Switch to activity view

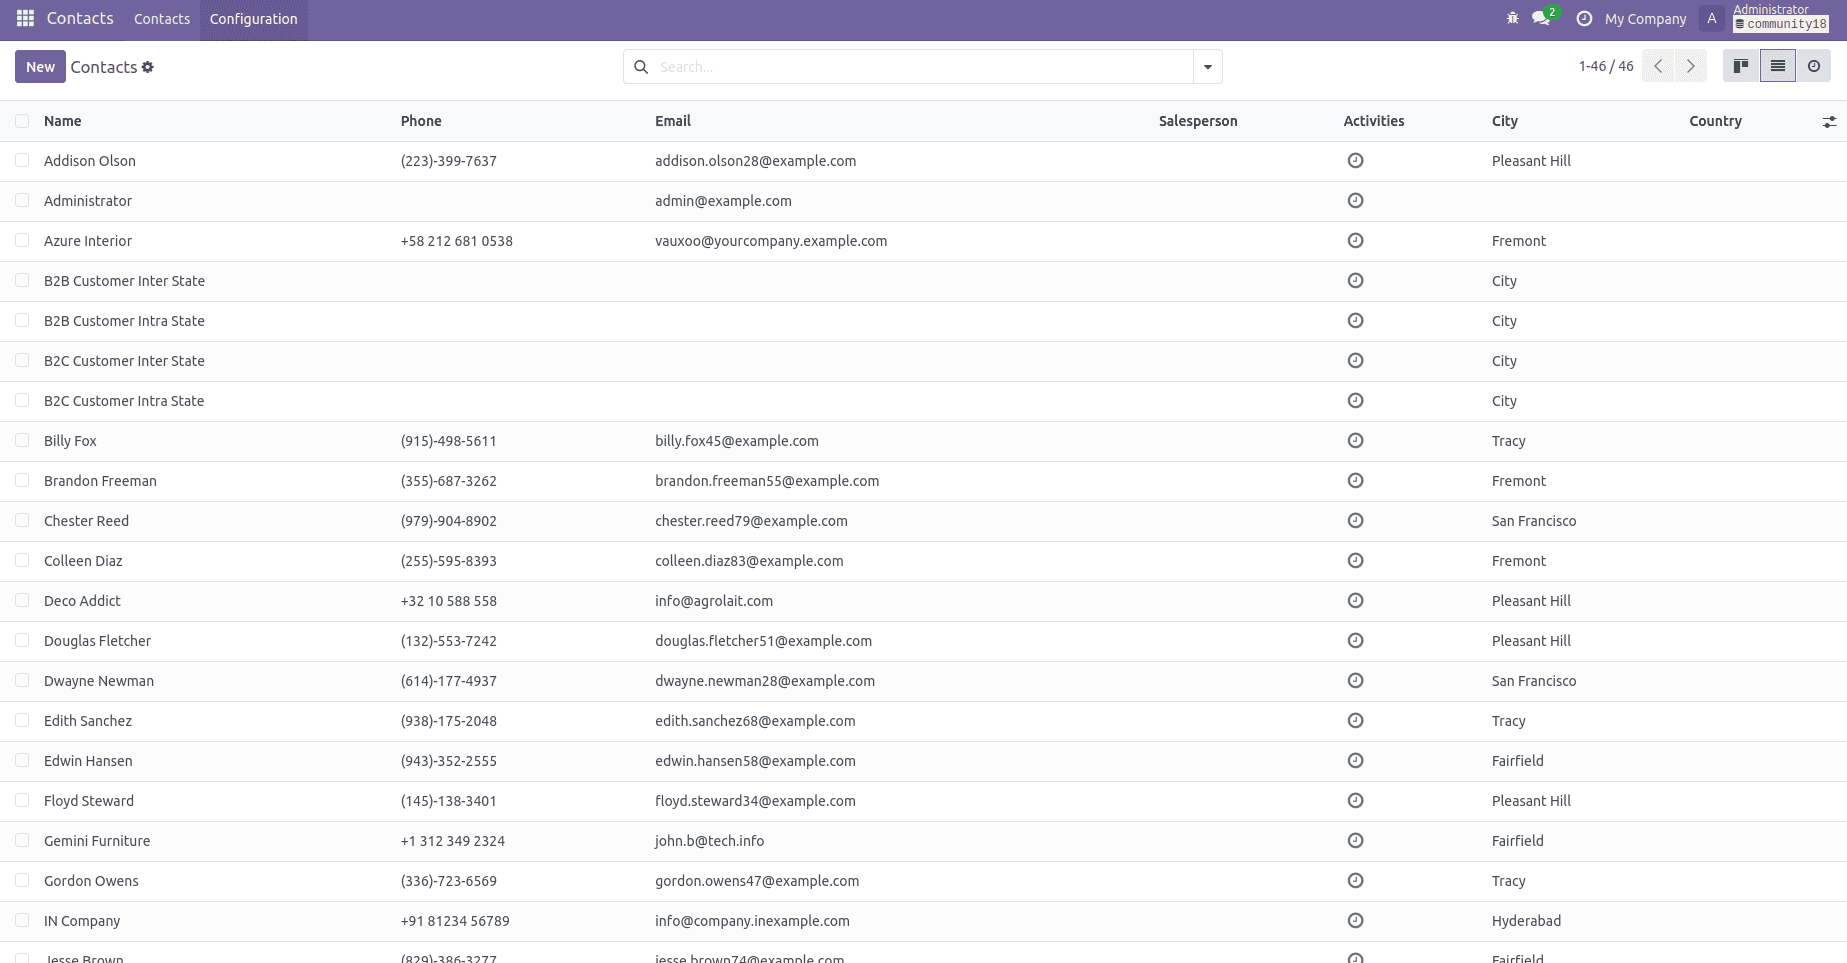point(1814,65)
